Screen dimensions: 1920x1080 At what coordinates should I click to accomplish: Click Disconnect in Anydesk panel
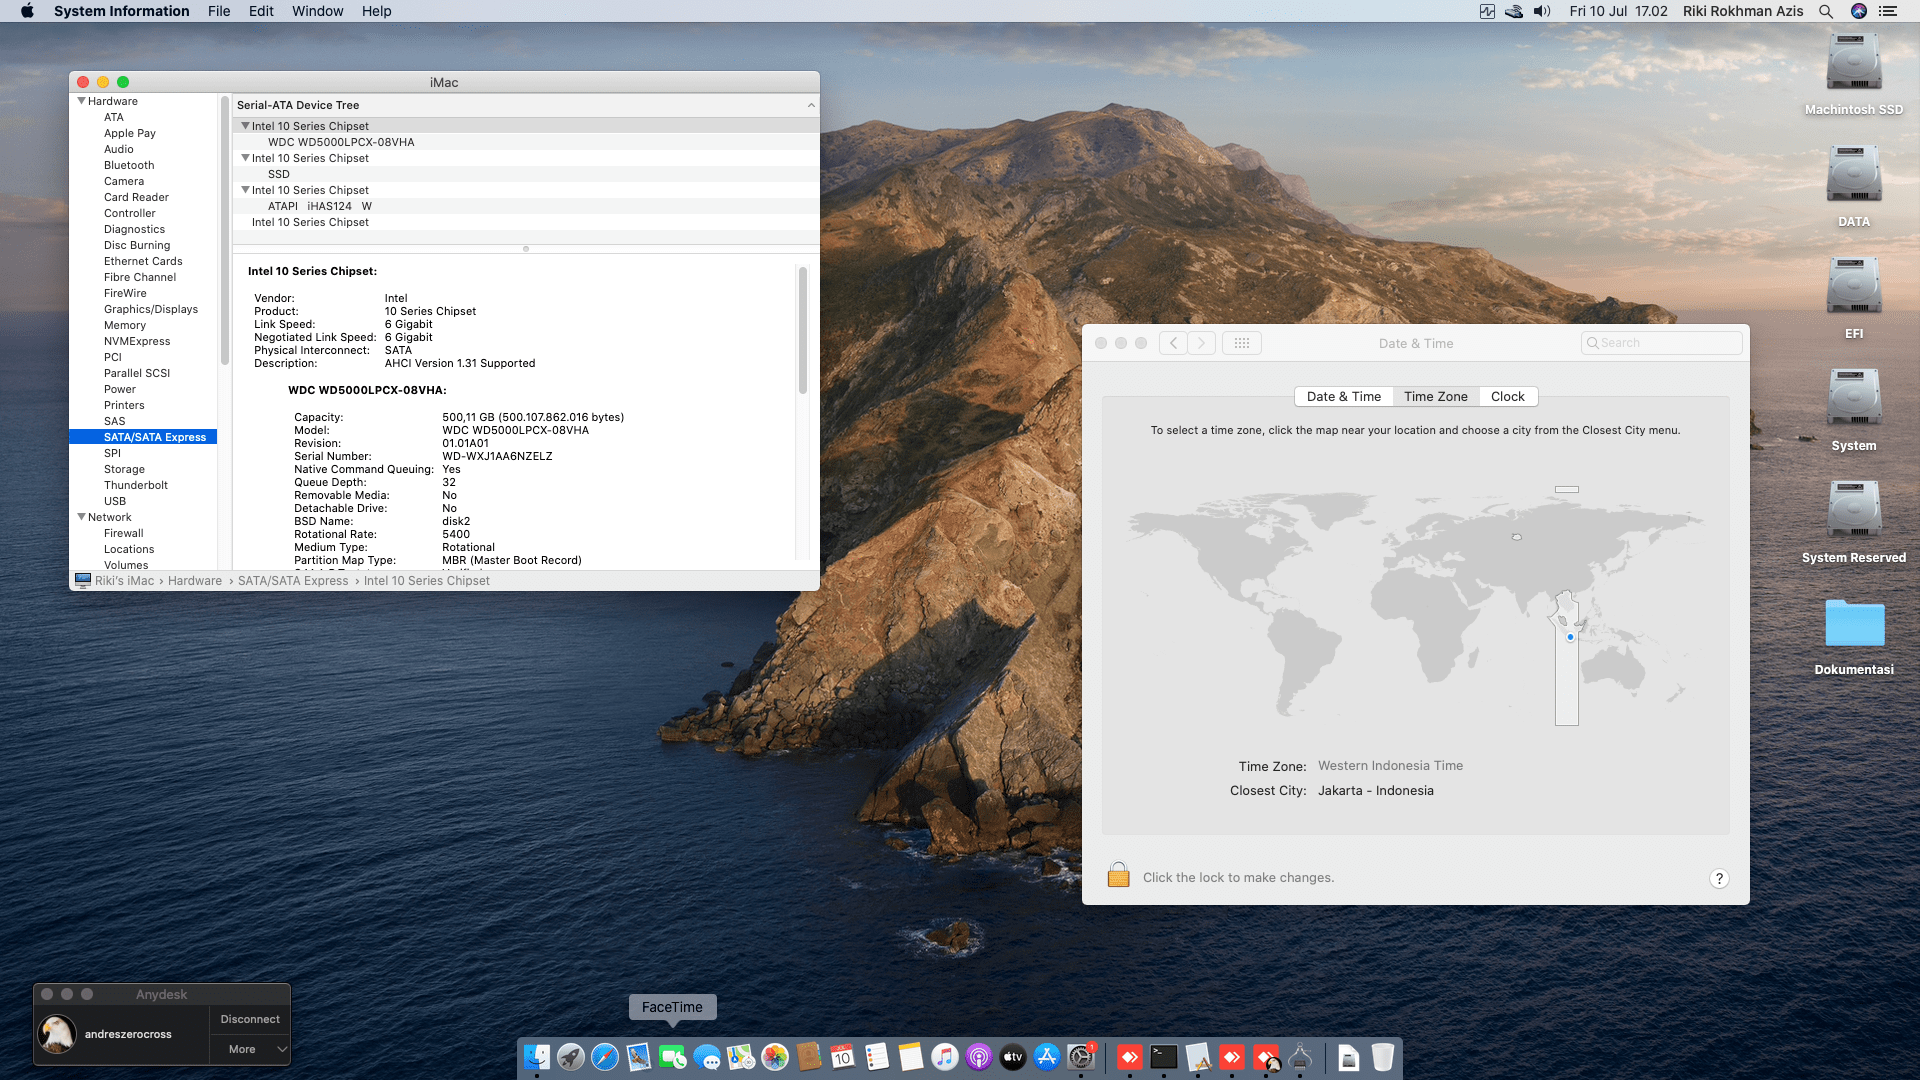point(250,1019)
